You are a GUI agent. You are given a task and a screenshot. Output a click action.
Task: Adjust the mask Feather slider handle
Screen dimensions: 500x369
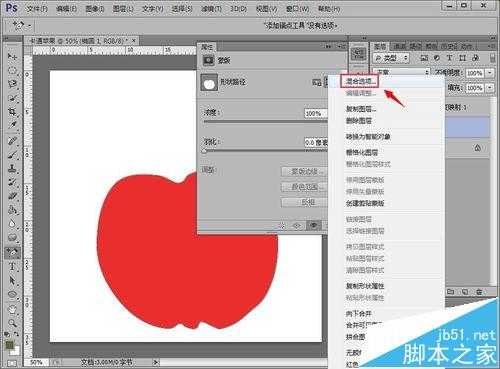[x=204, y=151]
